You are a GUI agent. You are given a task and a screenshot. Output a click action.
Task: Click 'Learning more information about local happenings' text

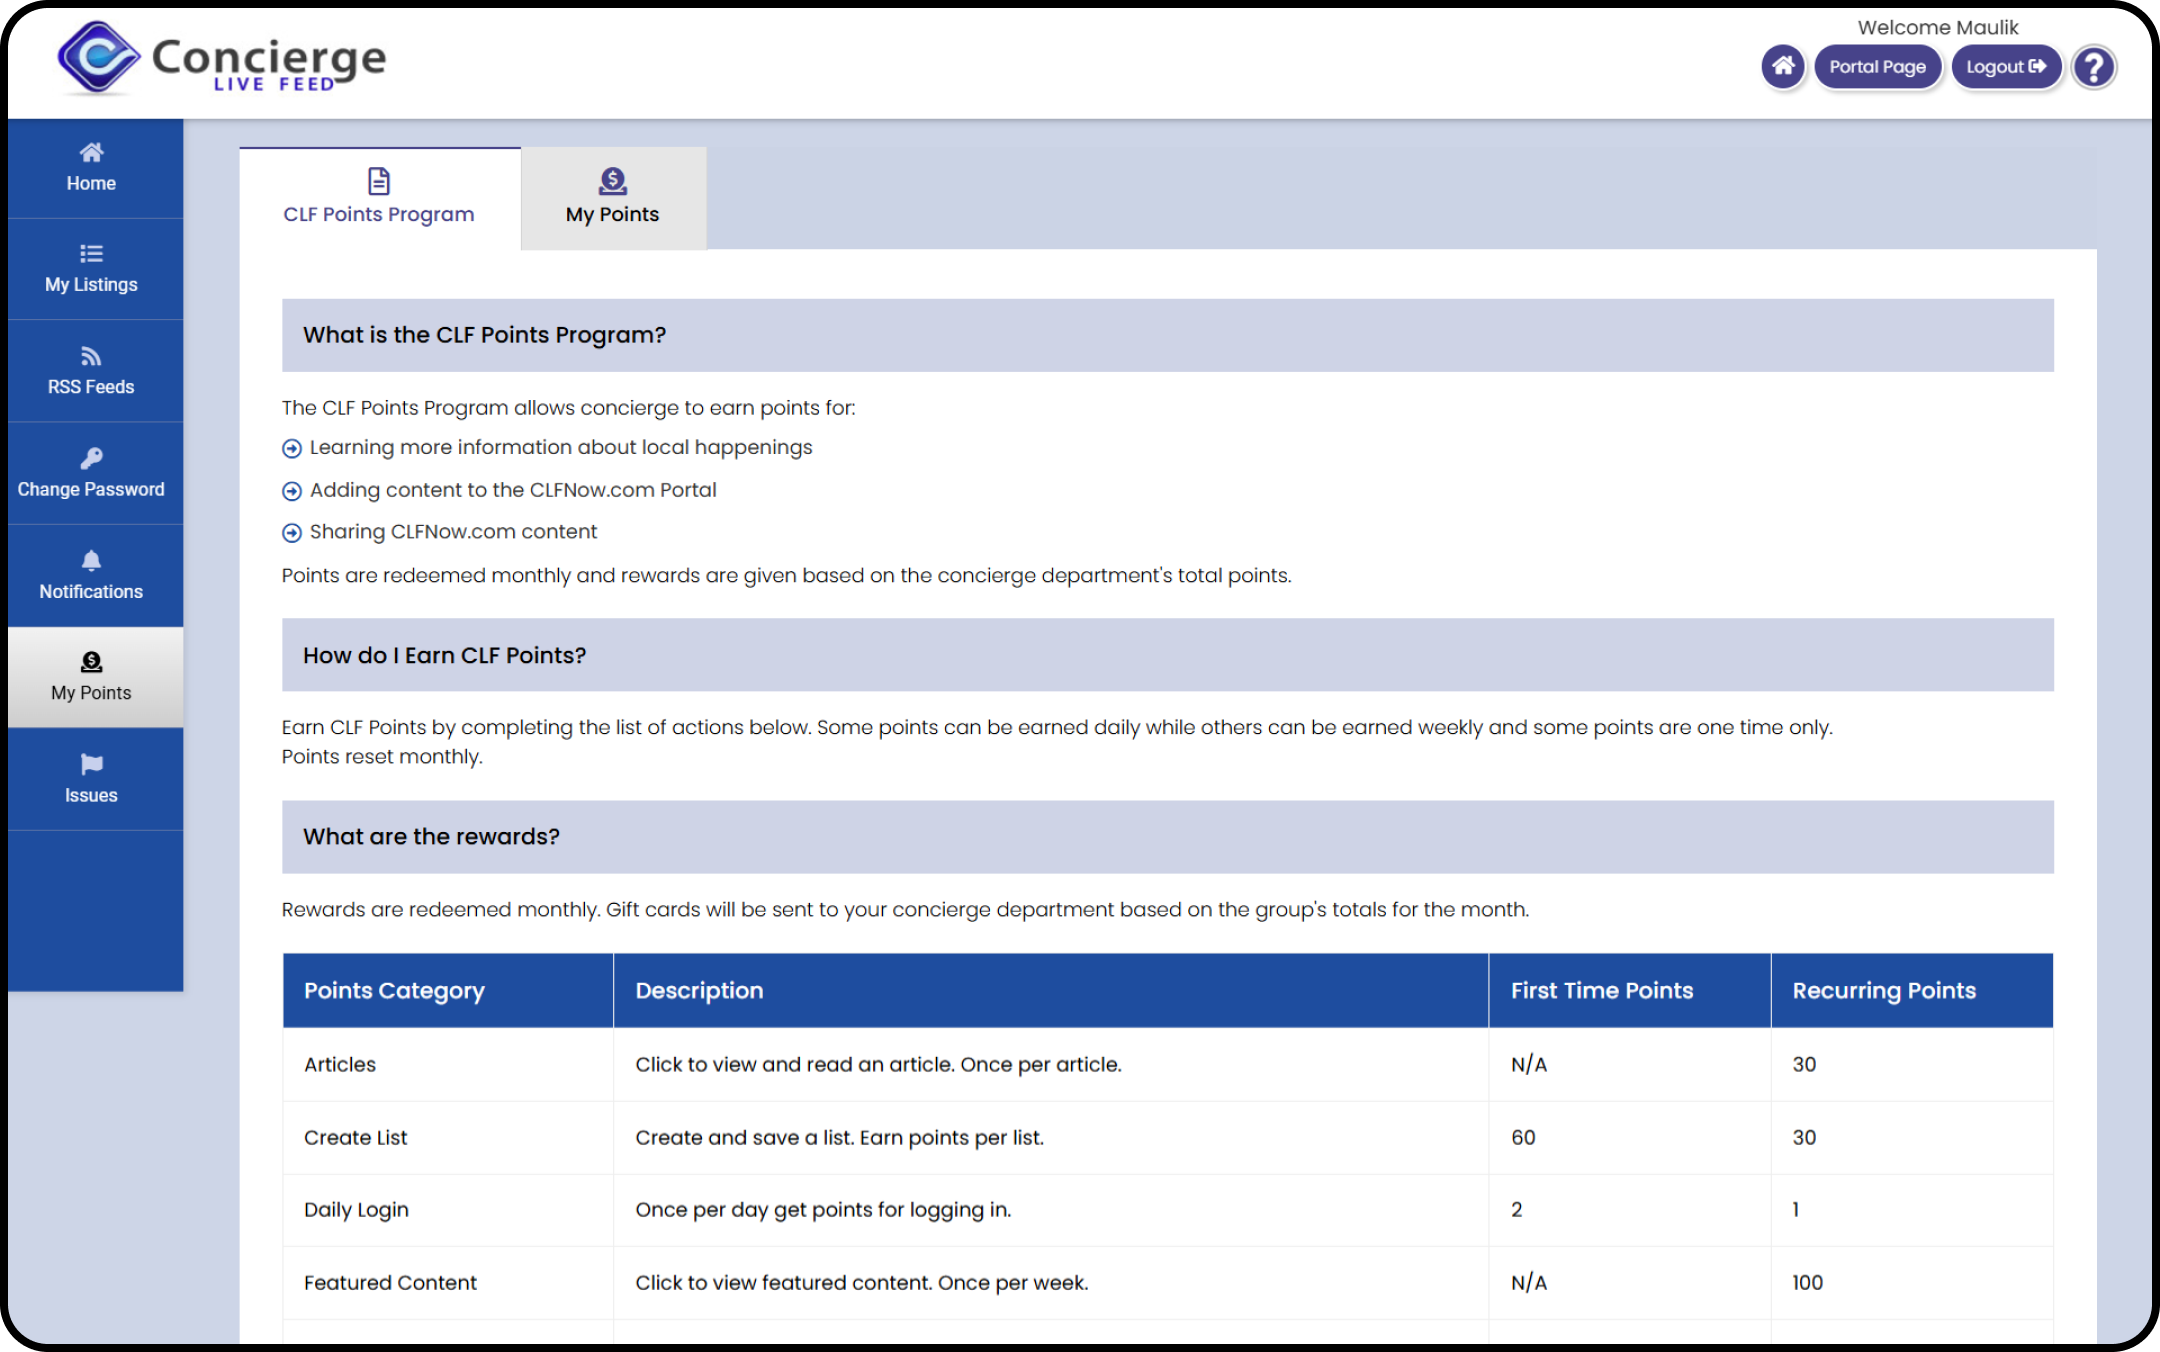point(561,447)
